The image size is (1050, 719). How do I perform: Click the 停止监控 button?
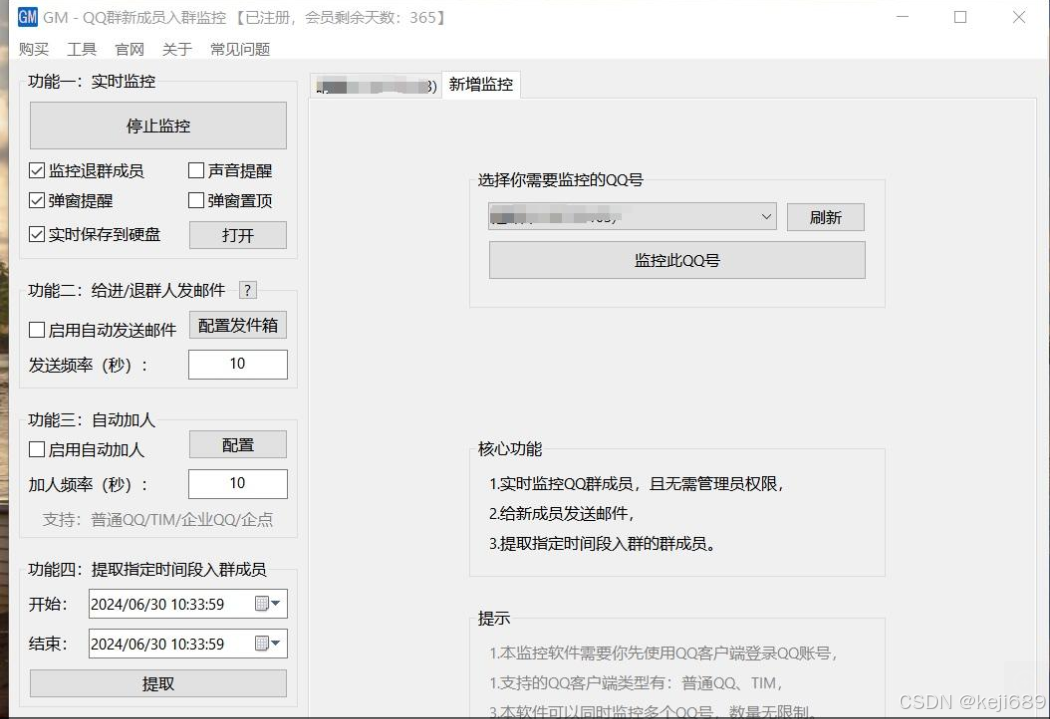pyautogui.click(x=158, y=125)
